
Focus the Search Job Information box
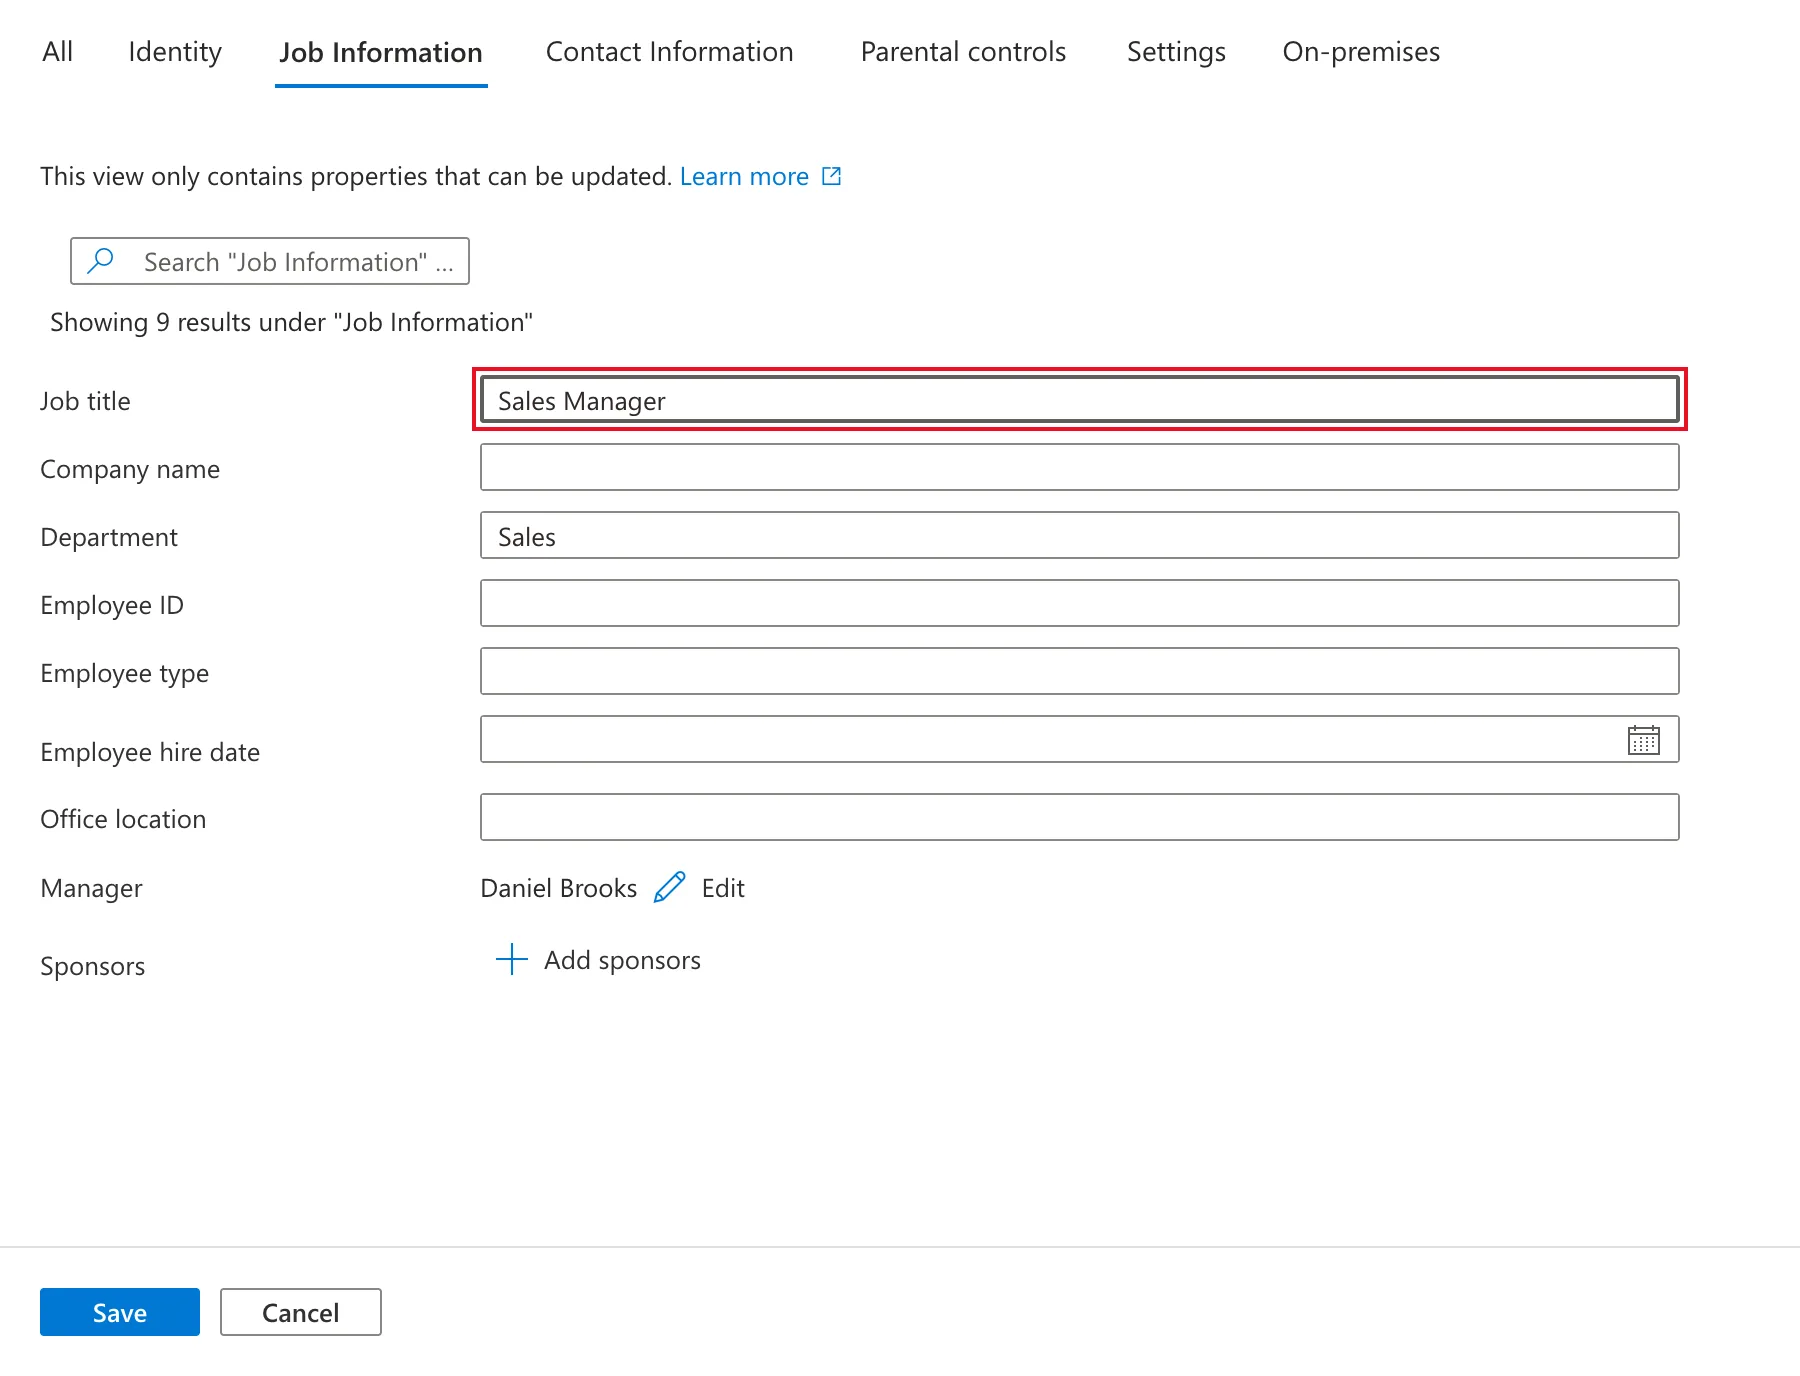coord(270,261)
